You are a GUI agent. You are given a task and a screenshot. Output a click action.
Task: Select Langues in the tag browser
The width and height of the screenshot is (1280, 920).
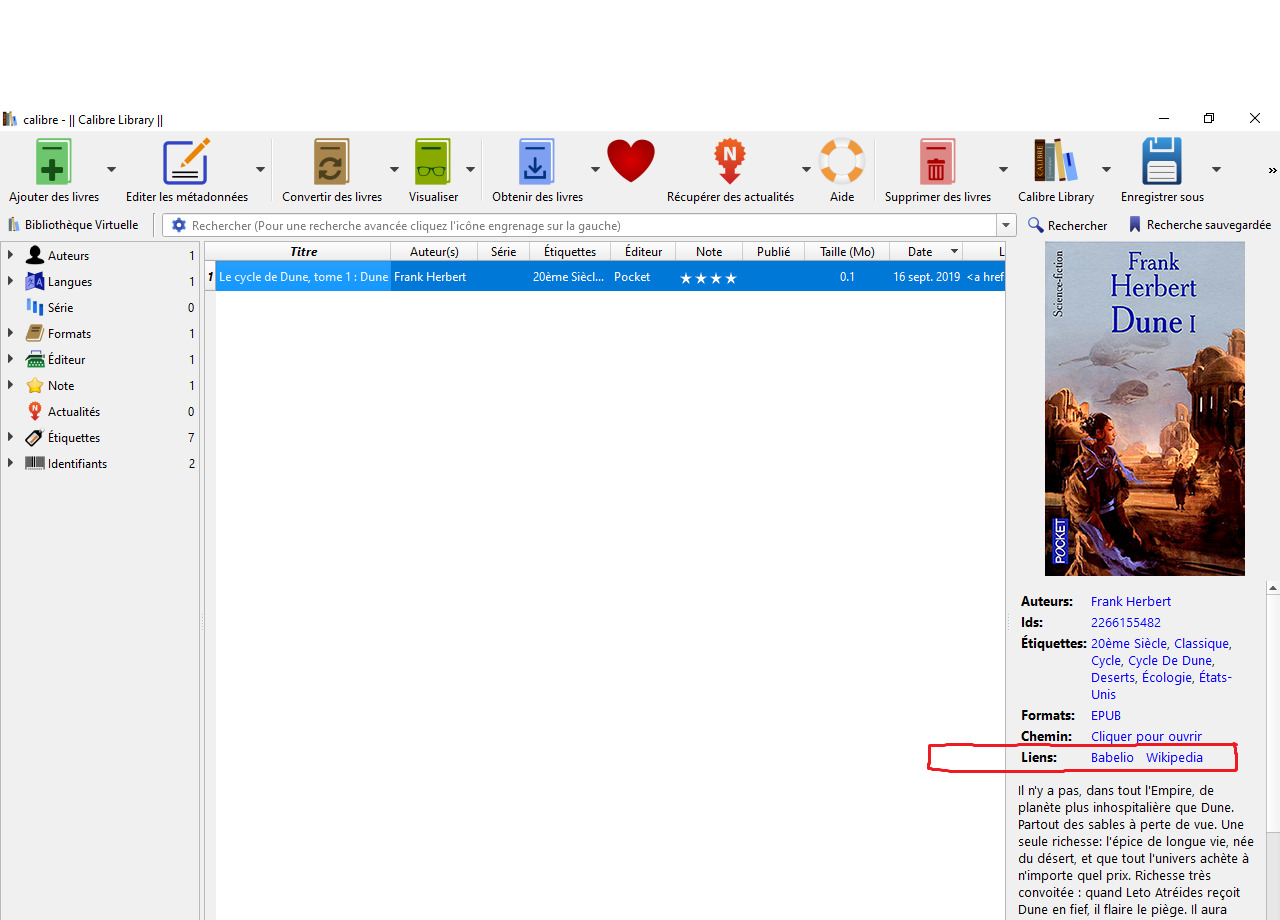point(70,282)
